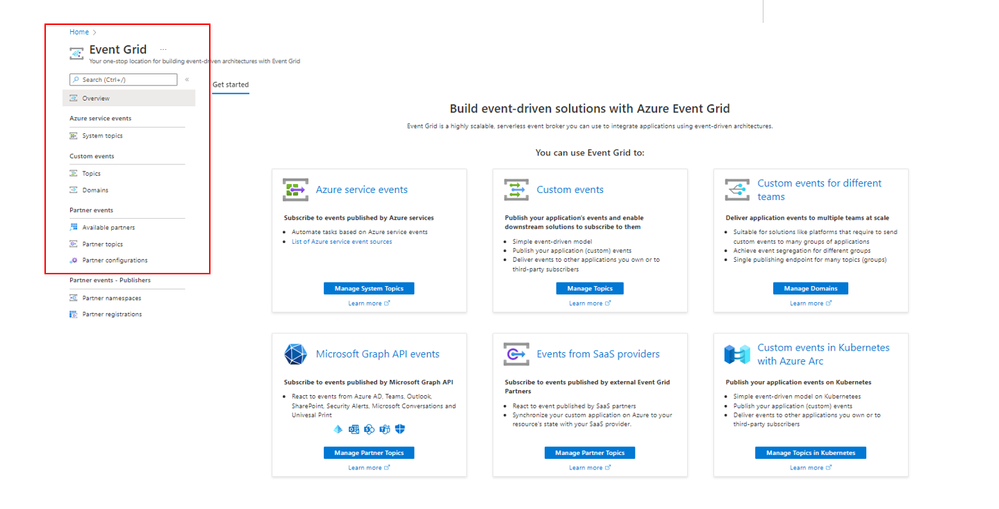This screenshot has width=999, height=509.
Task: Click the Partner topics sidebar icon
Action: click(73, 244)
